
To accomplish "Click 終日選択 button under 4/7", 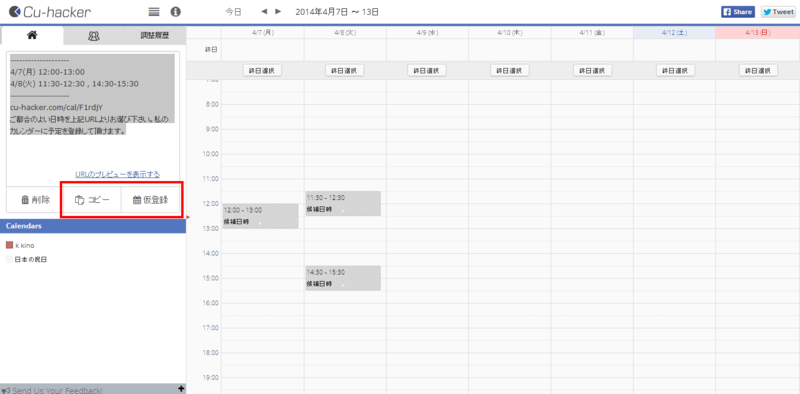I will point(262,71).
